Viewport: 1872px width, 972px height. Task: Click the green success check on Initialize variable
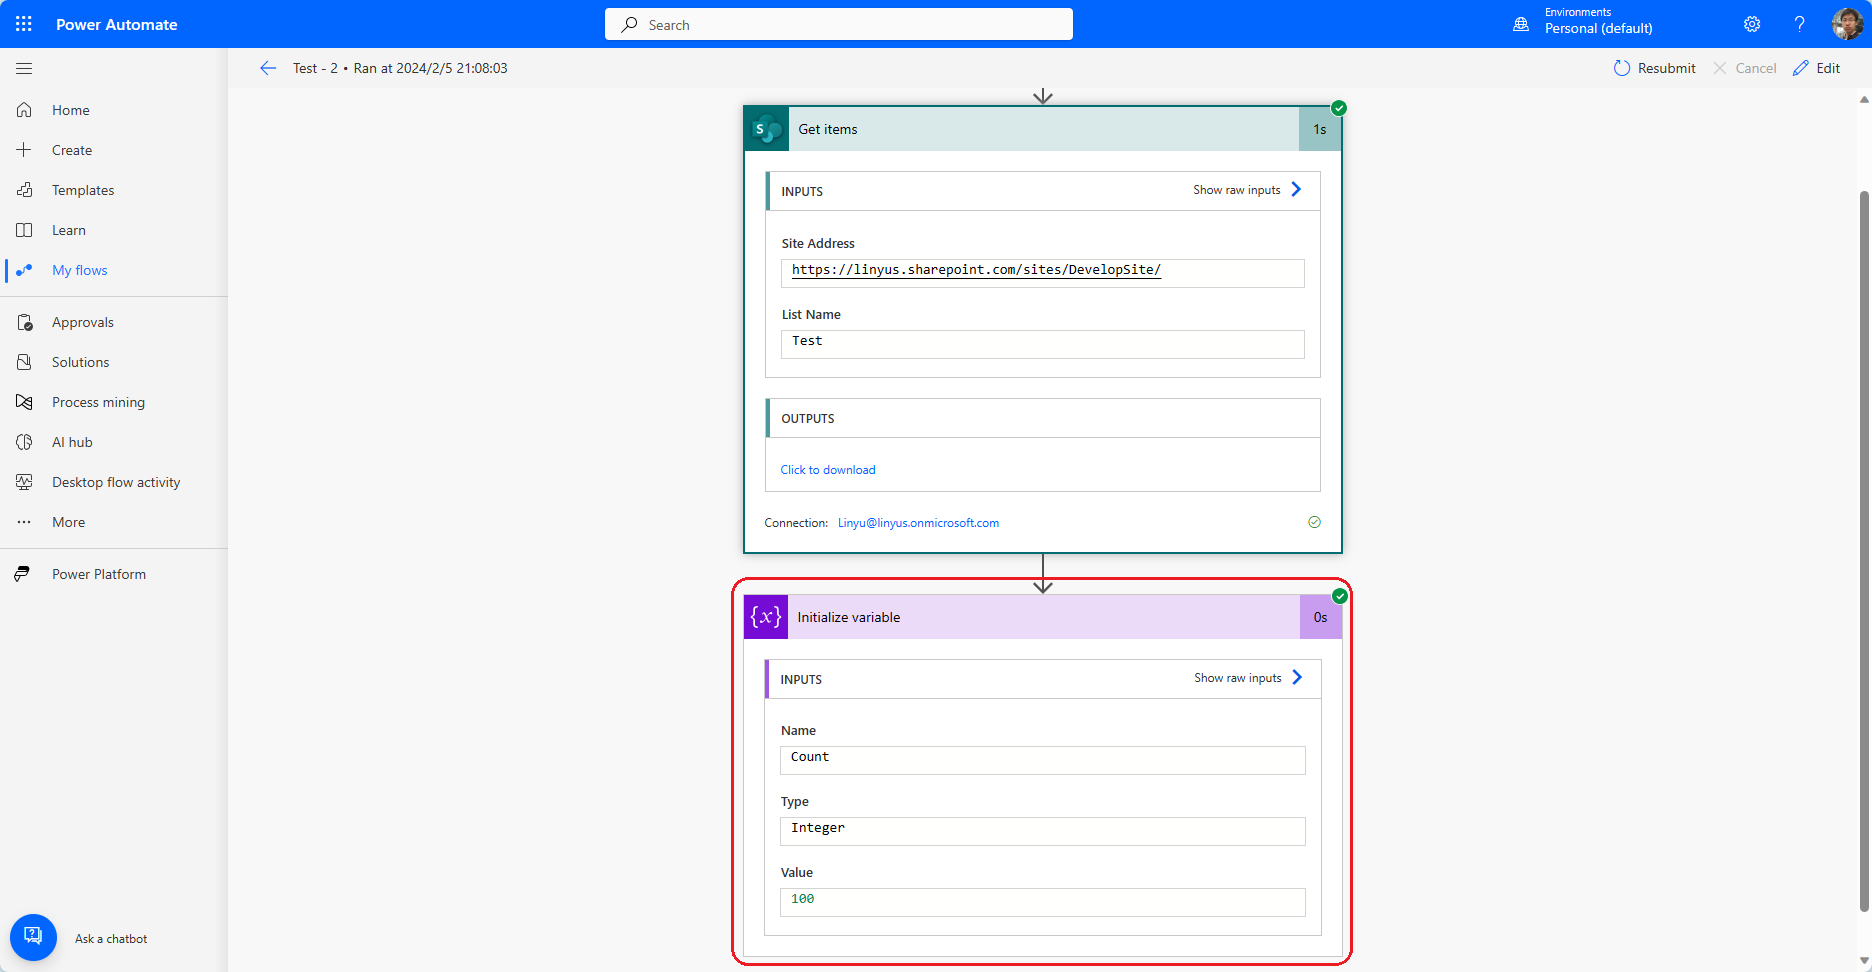[x=1340, y=596]
